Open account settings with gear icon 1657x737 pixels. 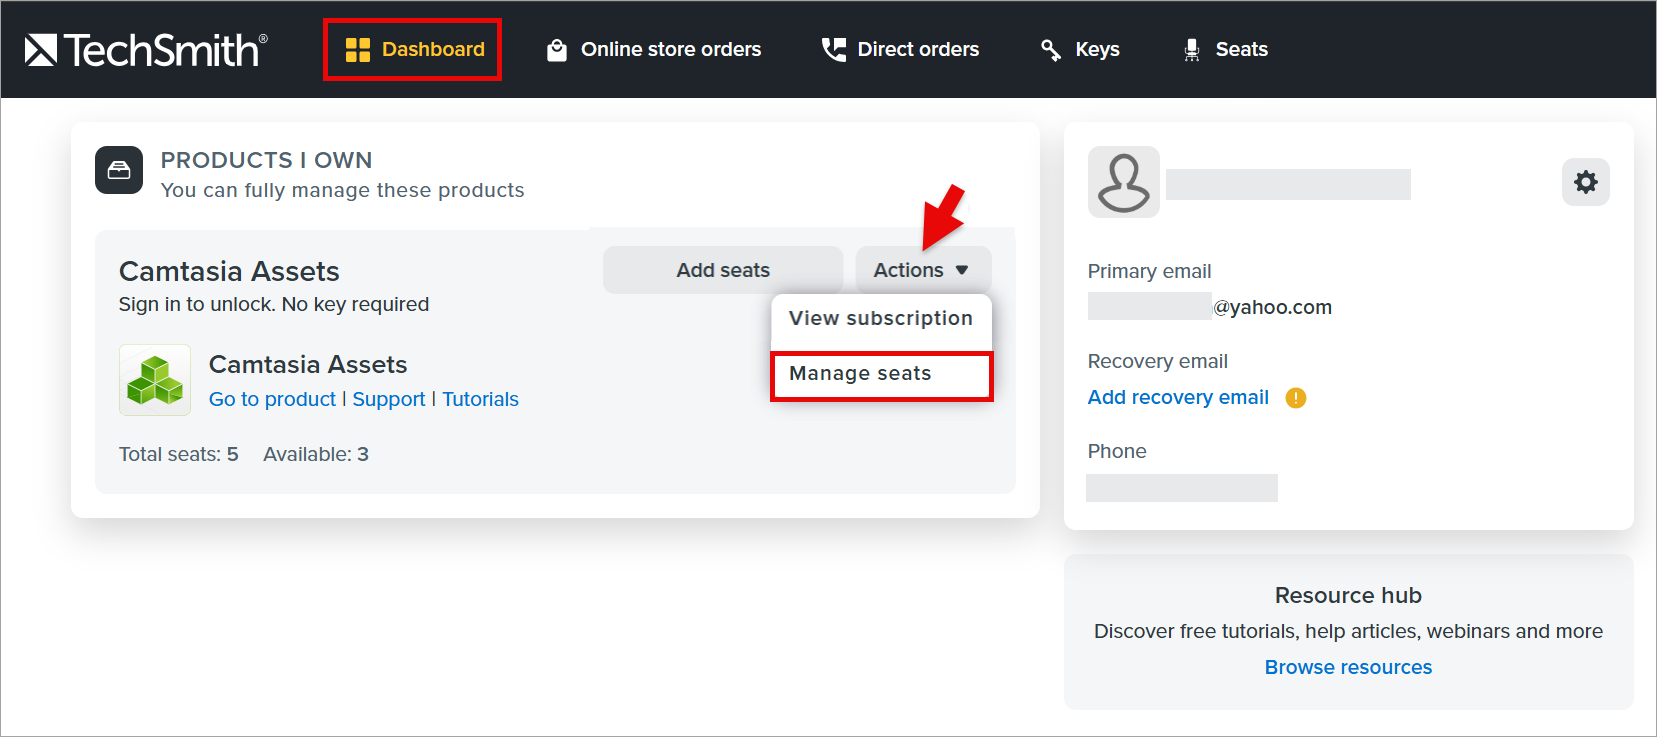point(1586,182)
